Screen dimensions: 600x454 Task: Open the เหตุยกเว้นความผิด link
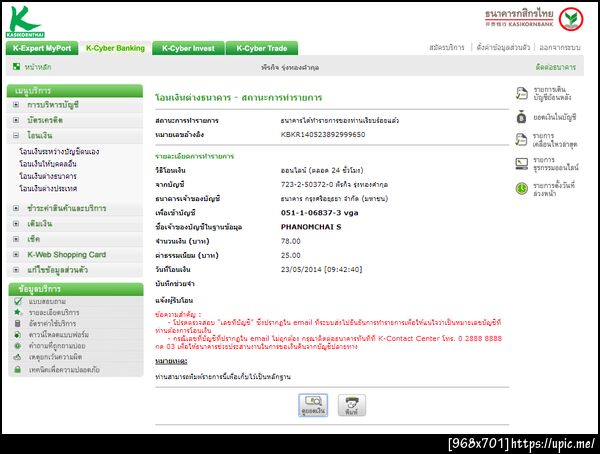click(55, 357)
